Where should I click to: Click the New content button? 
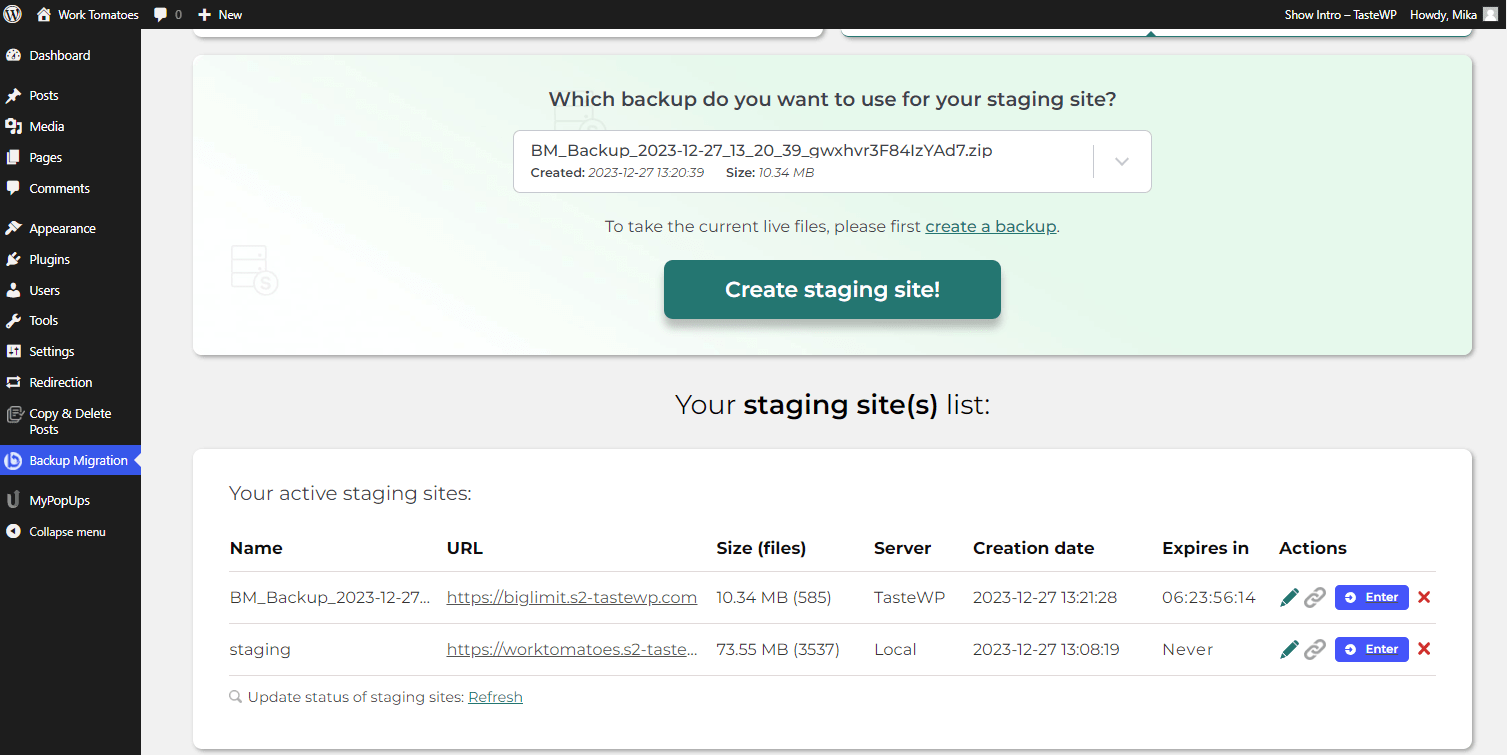tap(220, 14)
